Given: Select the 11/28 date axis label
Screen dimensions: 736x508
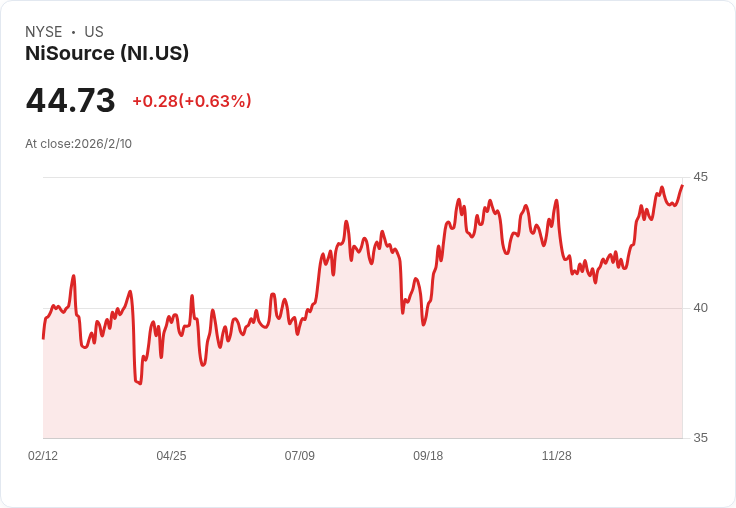Looking at the screenshot, I should point(556,456).
